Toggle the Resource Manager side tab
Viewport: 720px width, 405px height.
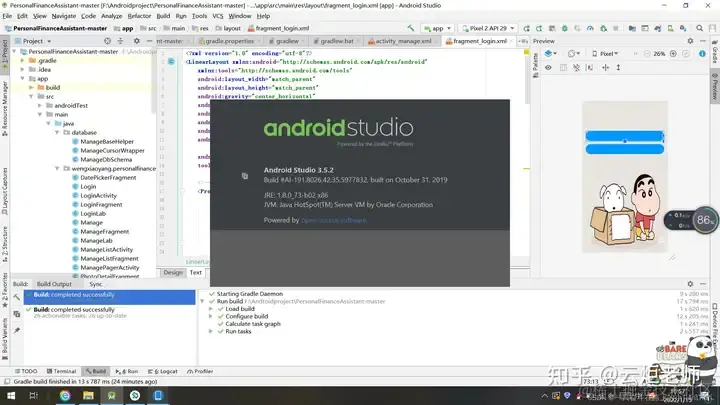tap(5, 109)
